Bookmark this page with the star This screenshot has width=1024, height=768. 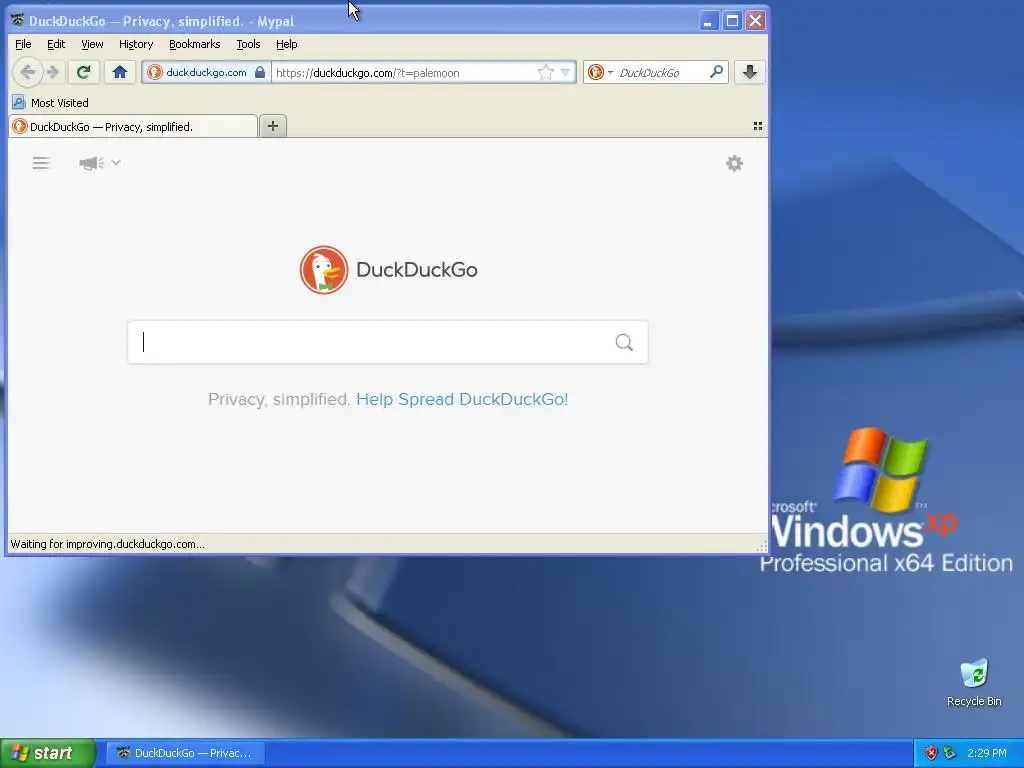click(x=545, y=72)
